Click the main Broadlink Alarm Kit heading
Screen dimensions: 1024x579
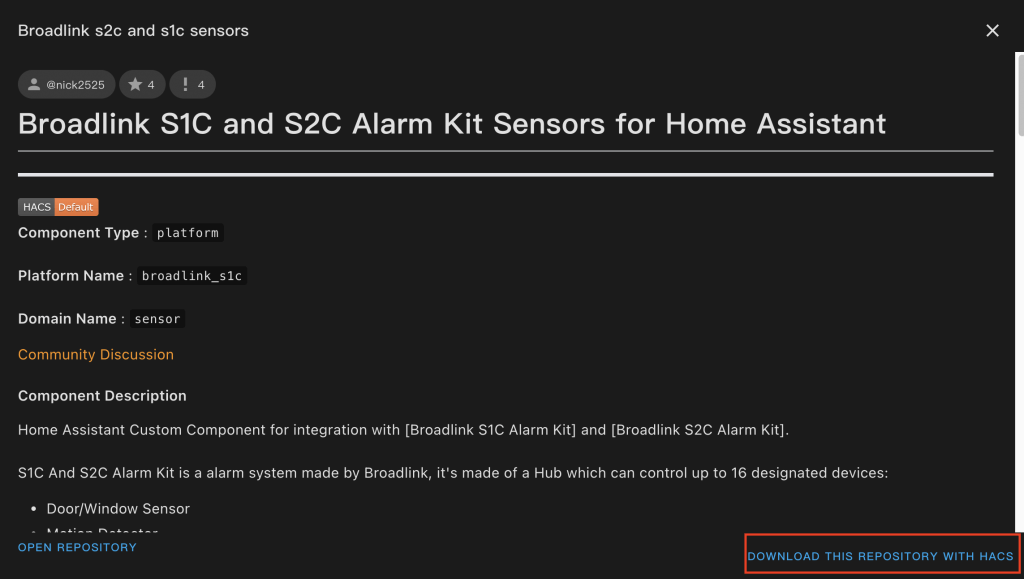pyautogui.click(x=452, y=124)
